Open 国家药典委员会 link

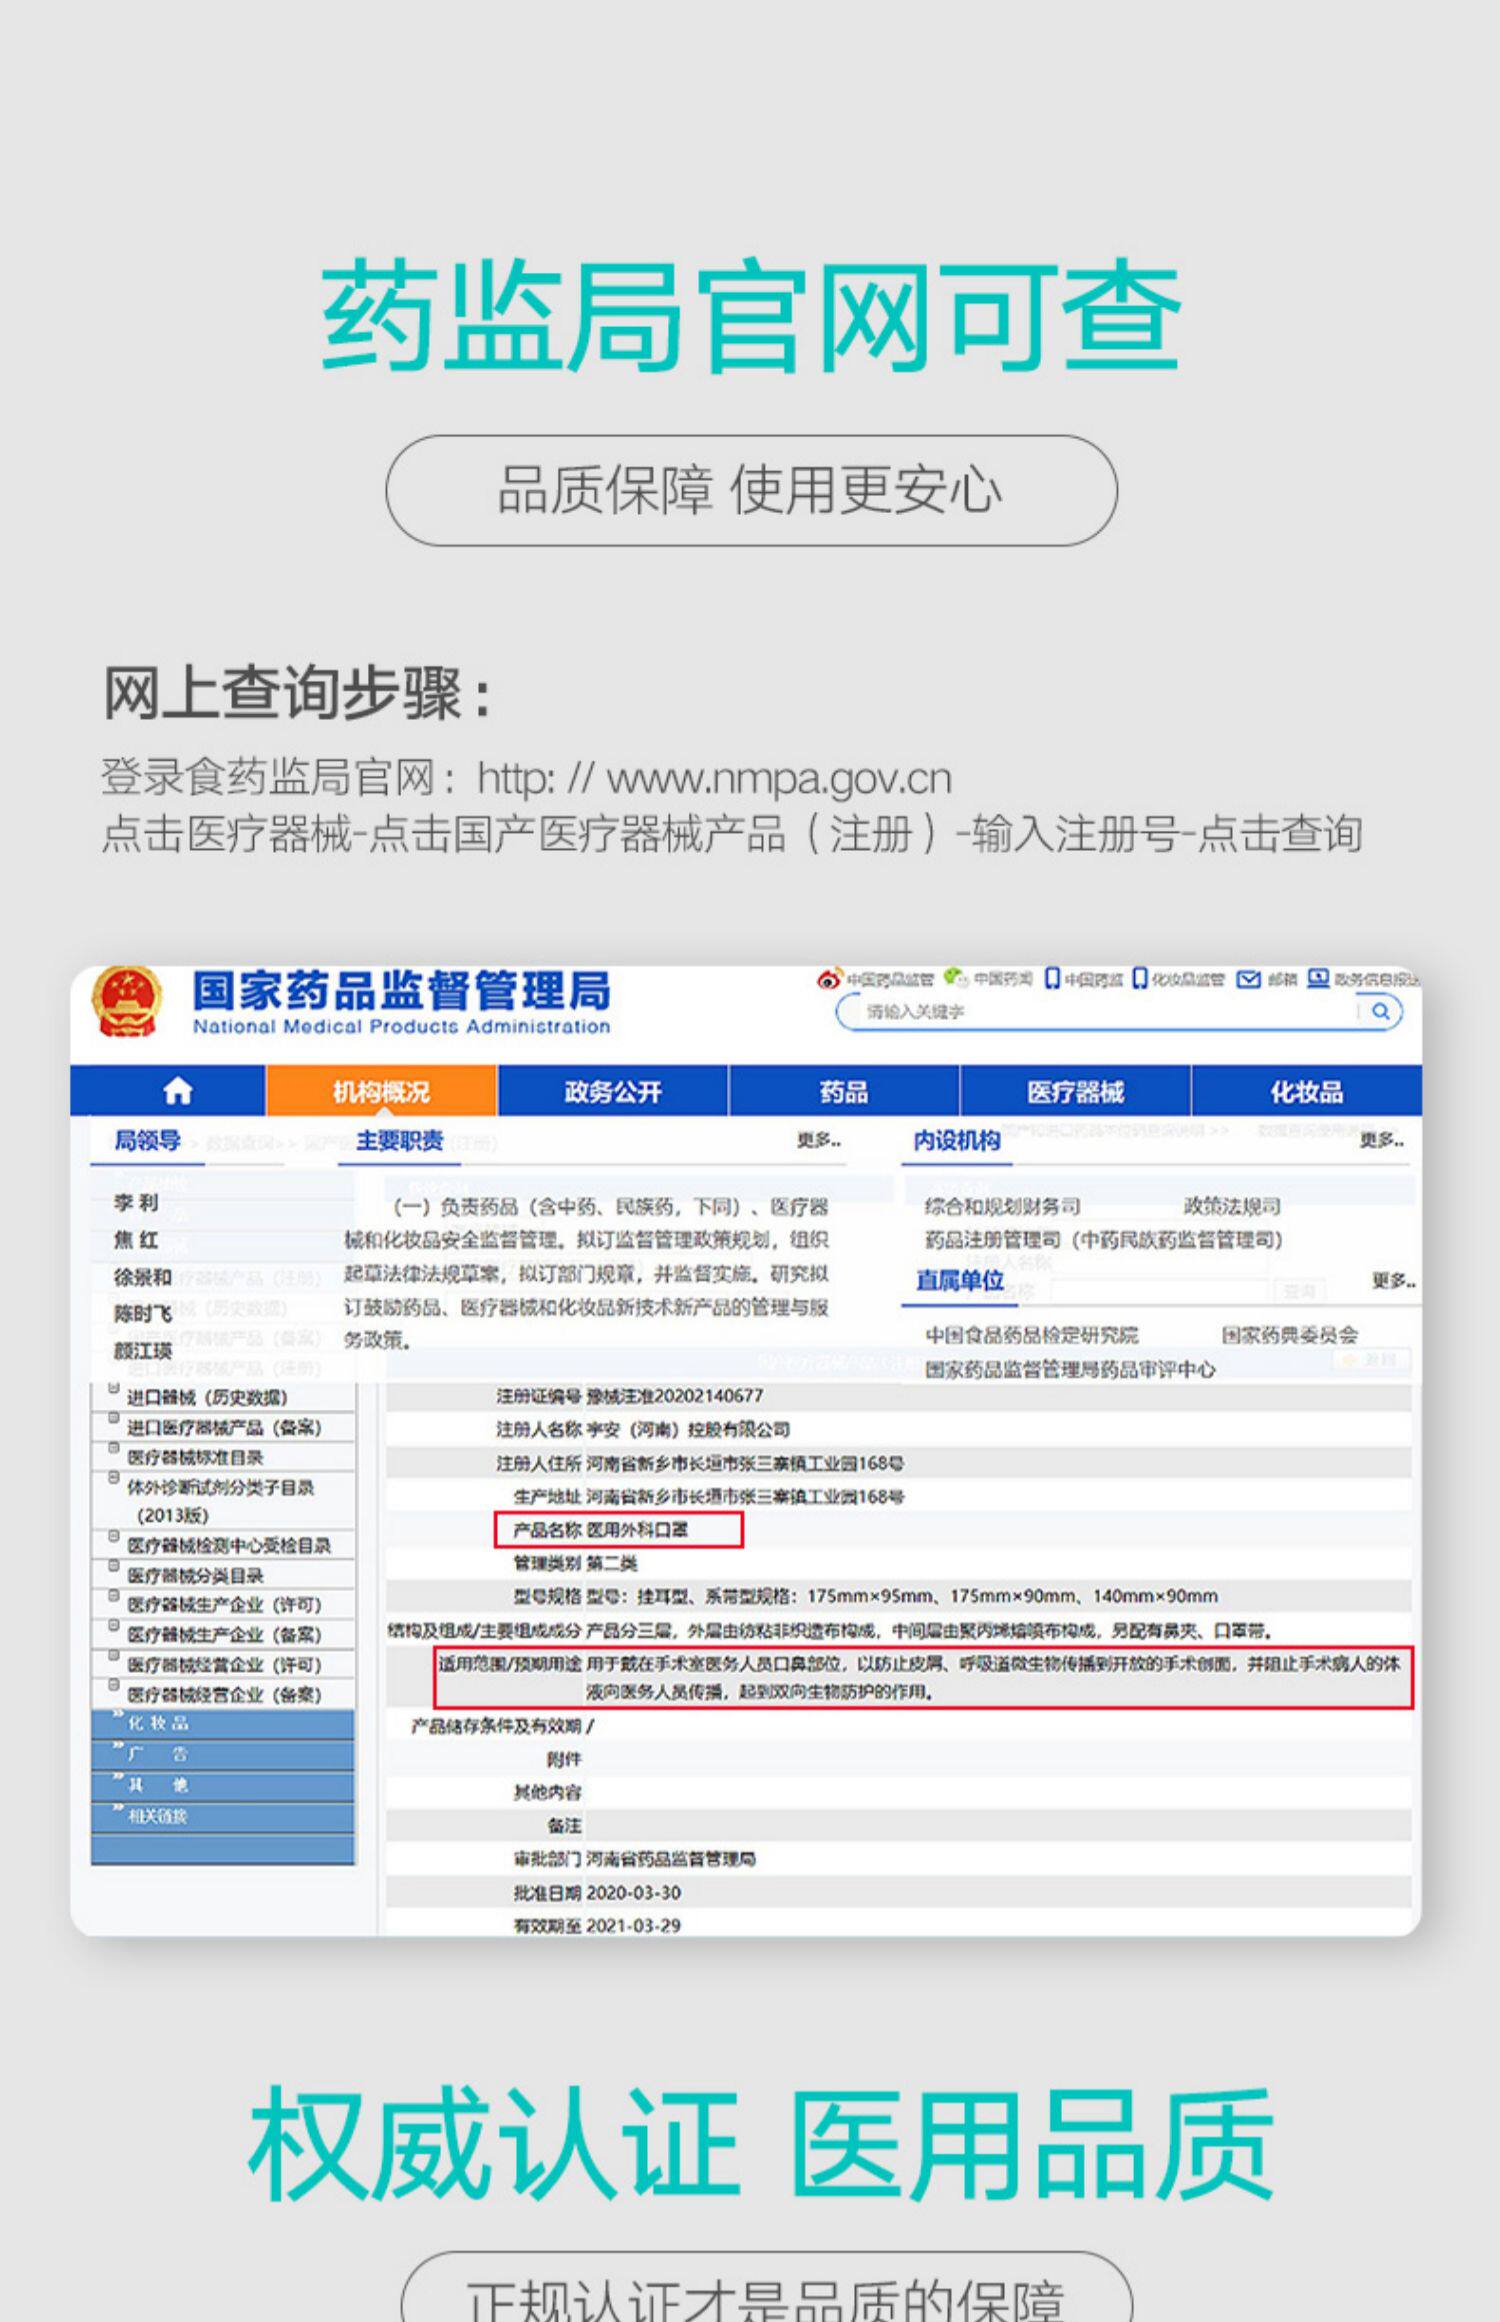click(x=1290, y=1334)
